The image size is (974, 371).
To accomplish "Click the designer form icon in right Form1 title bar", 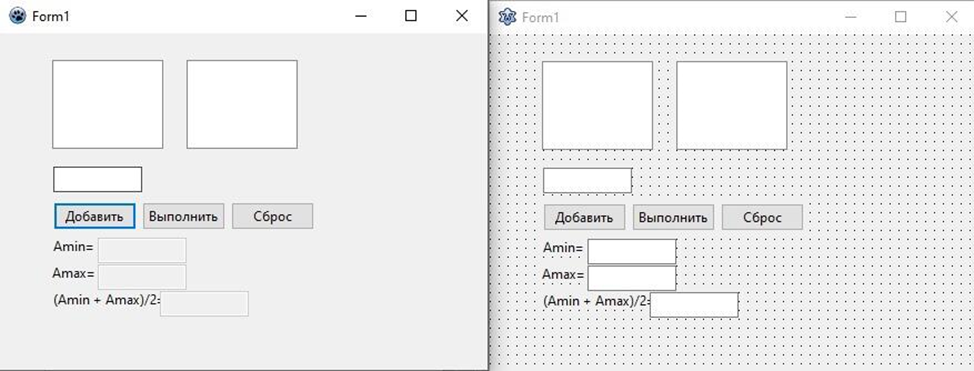I will [x=507, y=17].
